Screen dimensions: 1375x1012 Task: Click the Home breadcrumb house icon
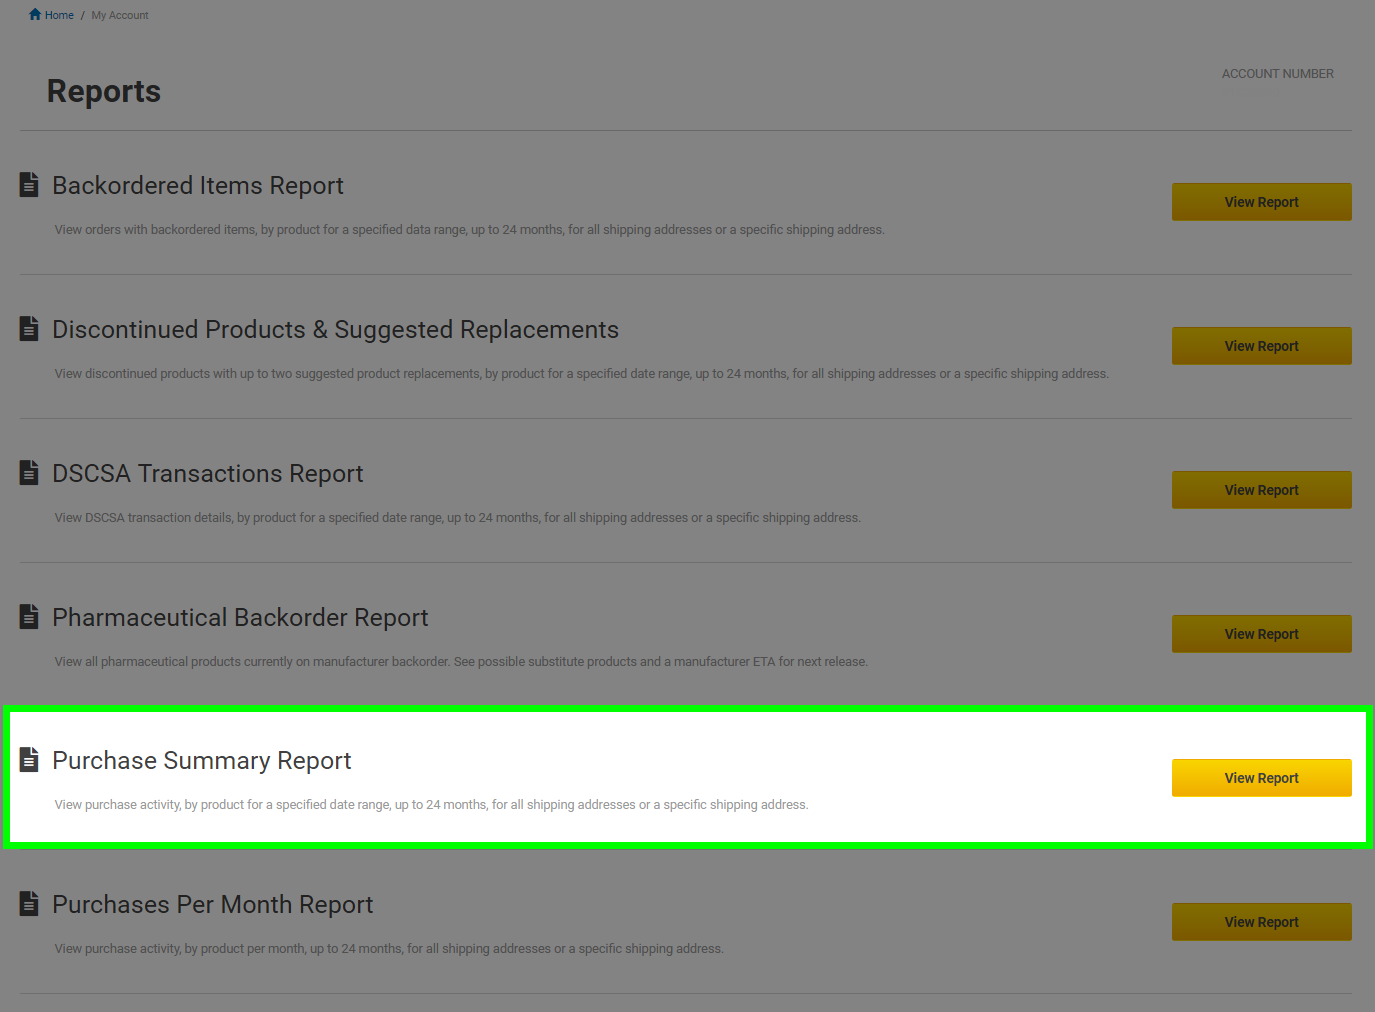(35, 14)
